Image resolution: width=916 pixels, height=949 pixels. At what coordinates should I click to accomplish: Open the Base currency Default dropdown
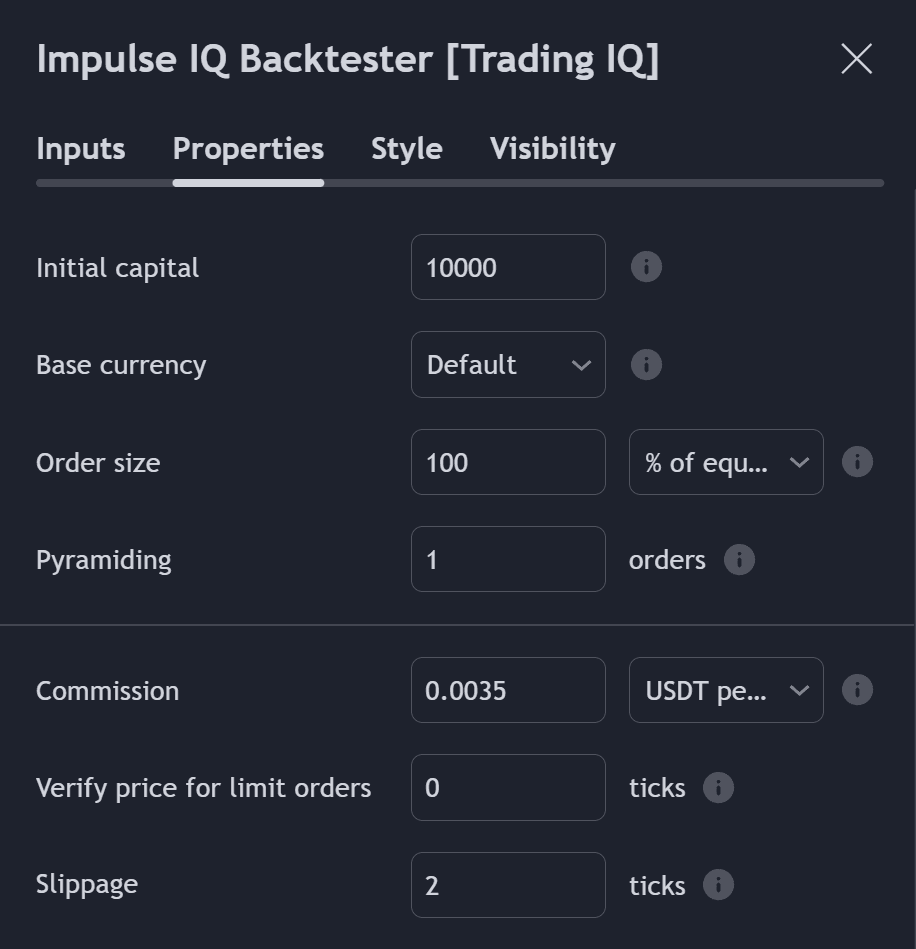pos(509,364)
